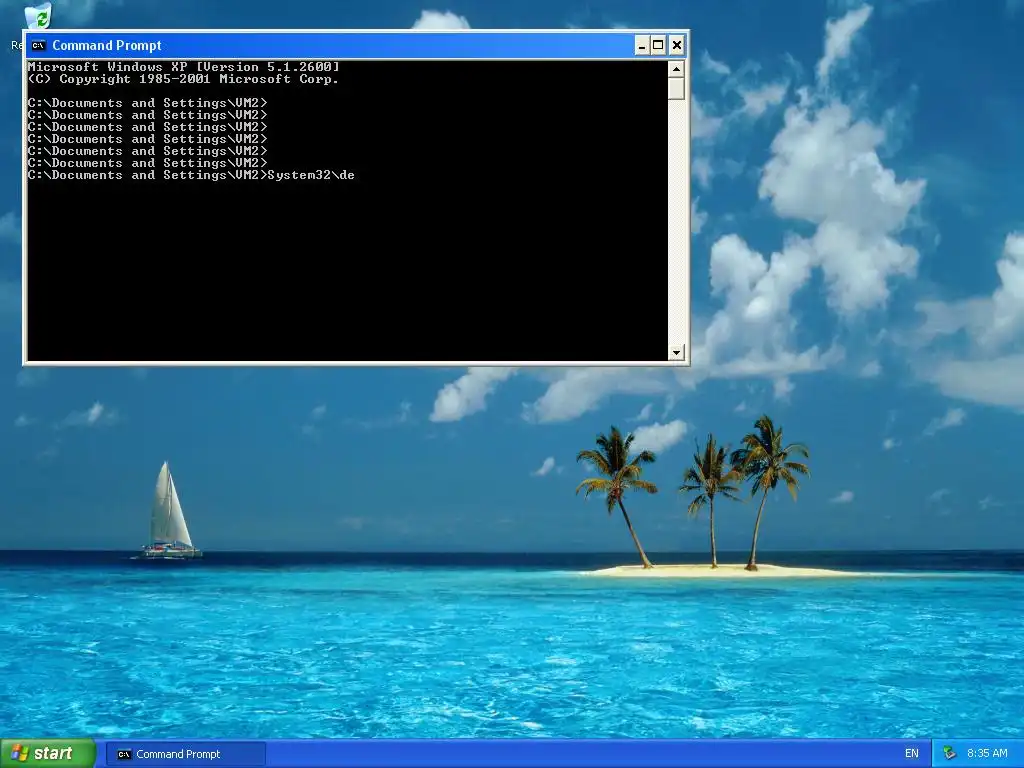Click the EN language indicator
This screenshot has height=768, width=1024.
coord(912,754)
